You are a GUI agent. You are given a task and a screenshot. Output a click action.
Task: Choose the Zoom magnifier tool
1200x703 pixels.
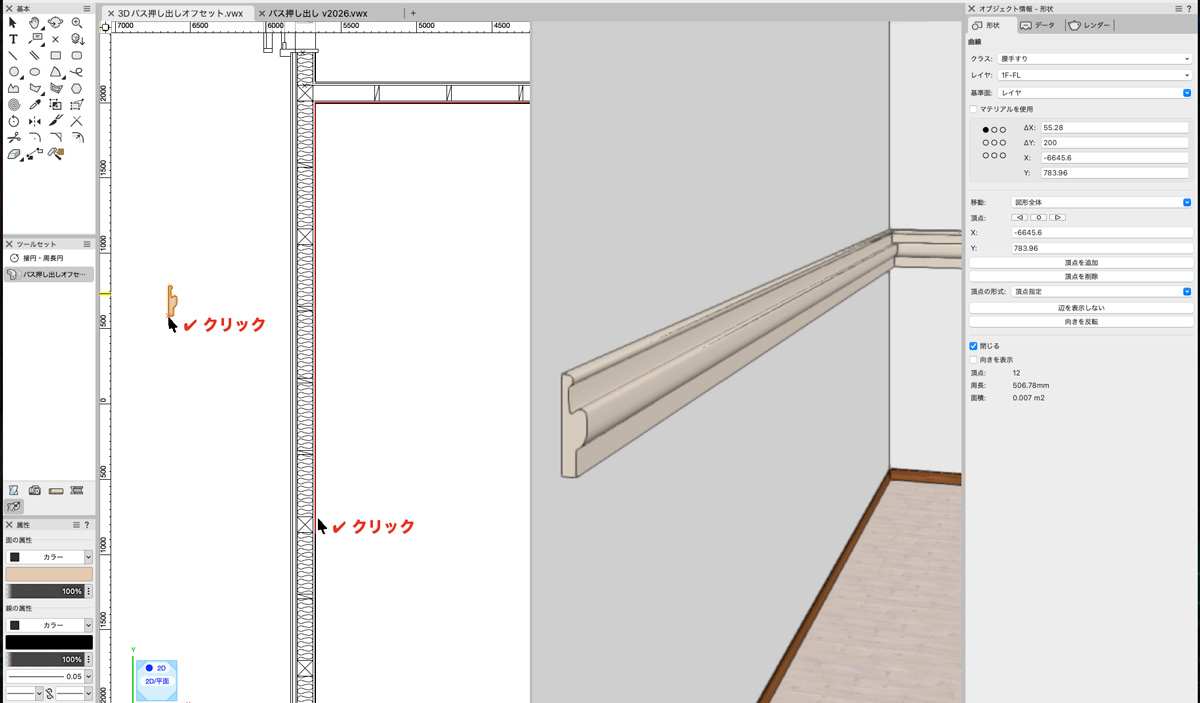tap(77, 23)
